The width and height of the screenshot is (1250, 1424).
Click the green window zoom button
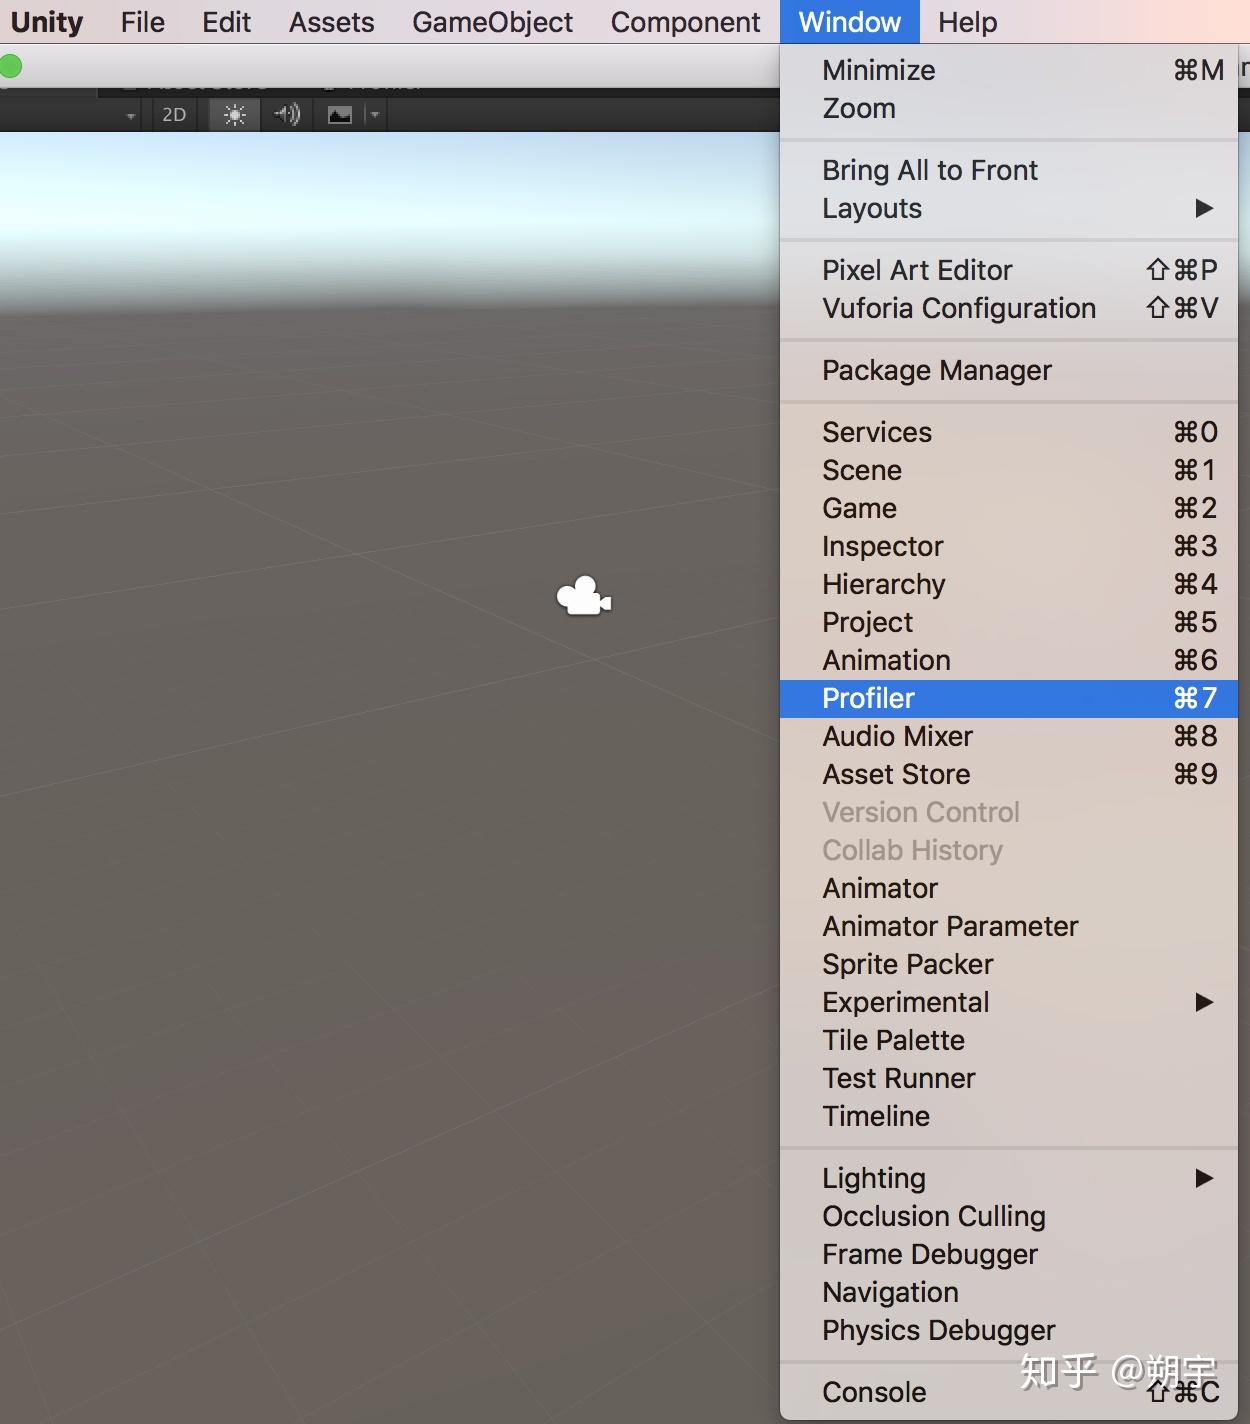[10, 67]
